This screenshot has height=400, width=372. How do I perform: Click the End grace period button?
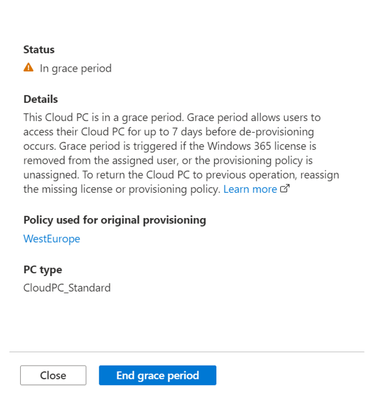tap(157, 375)
